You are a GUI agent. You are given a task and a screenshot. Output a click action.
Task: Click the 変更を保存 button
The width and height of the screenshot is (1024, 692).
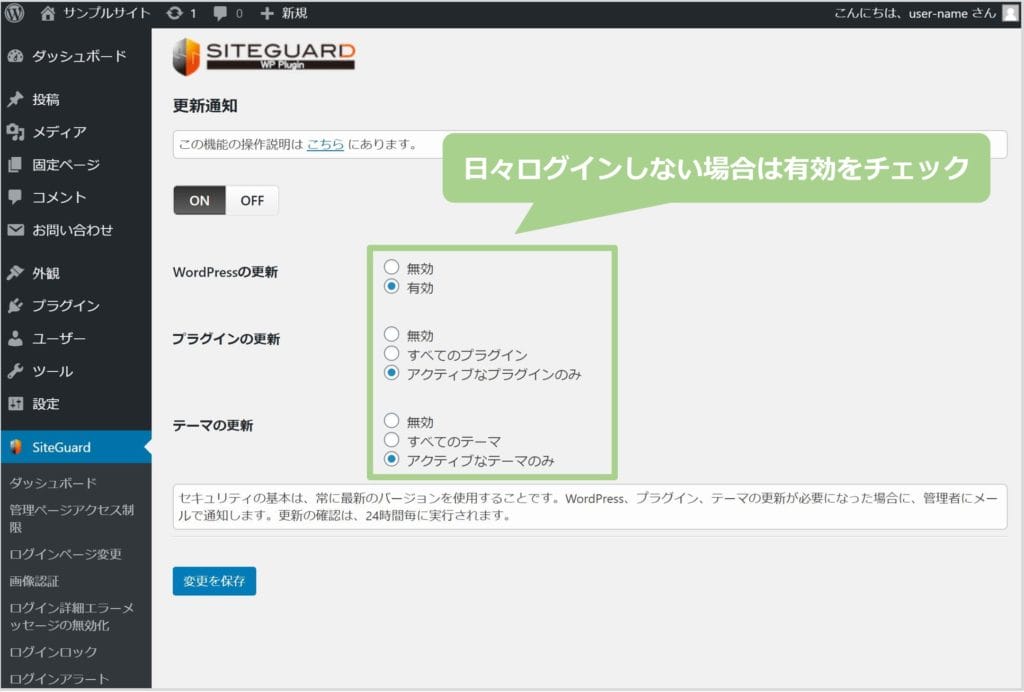214,581
